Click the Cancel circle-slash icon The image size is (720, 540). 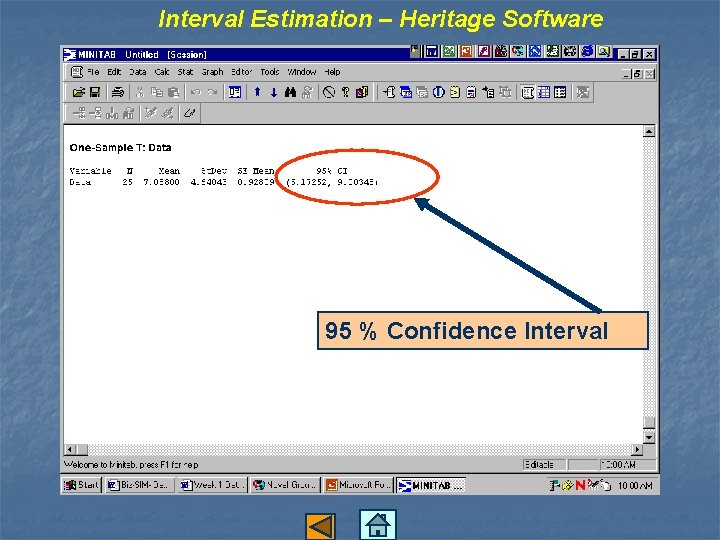(329, 92)
